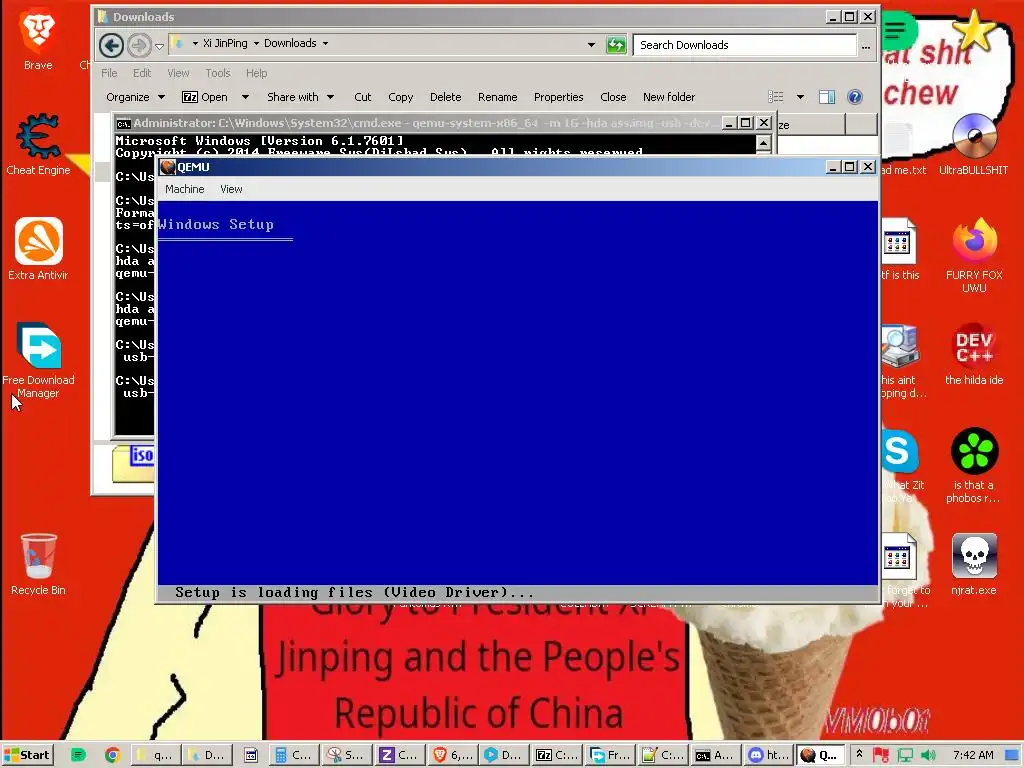Click the Open button with 7z icon

[x=205, y=97]
